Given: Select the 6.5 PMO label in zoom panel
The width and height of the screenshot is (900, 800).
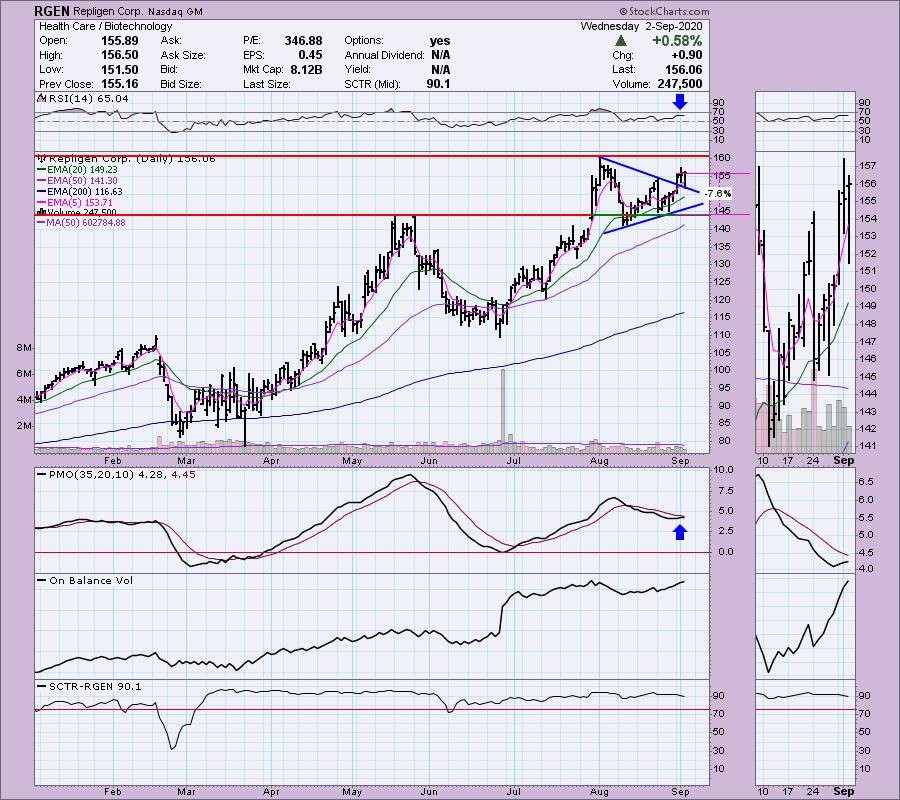Looking at the screenshot, I should [x=866, y=482].
